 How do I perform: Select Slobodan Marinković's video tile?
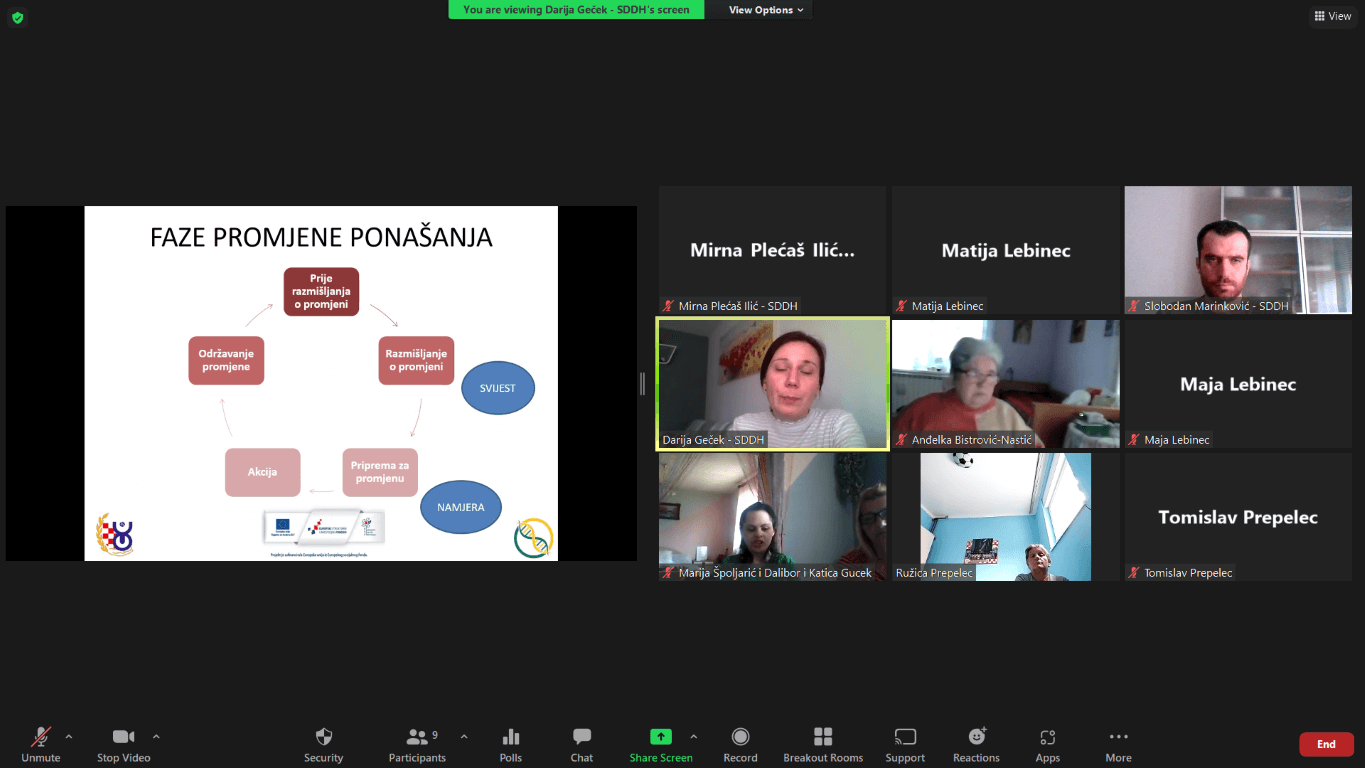(1237, 249)
